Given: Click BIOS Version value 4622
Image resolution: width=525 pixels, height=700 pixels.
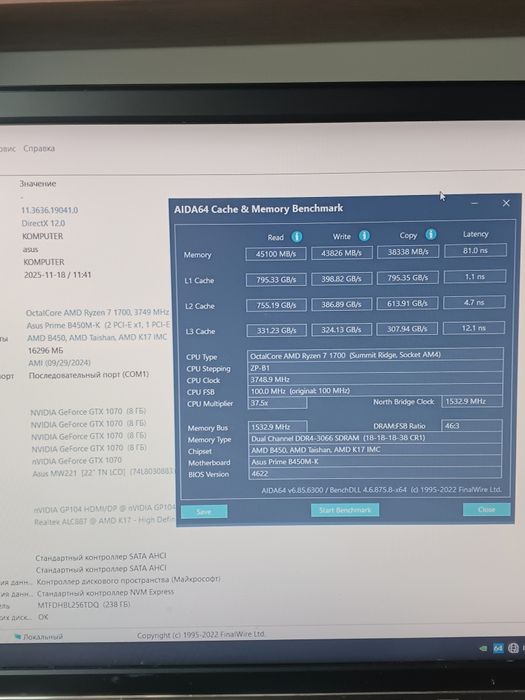Looking at the screenshot, I should 375,473.
